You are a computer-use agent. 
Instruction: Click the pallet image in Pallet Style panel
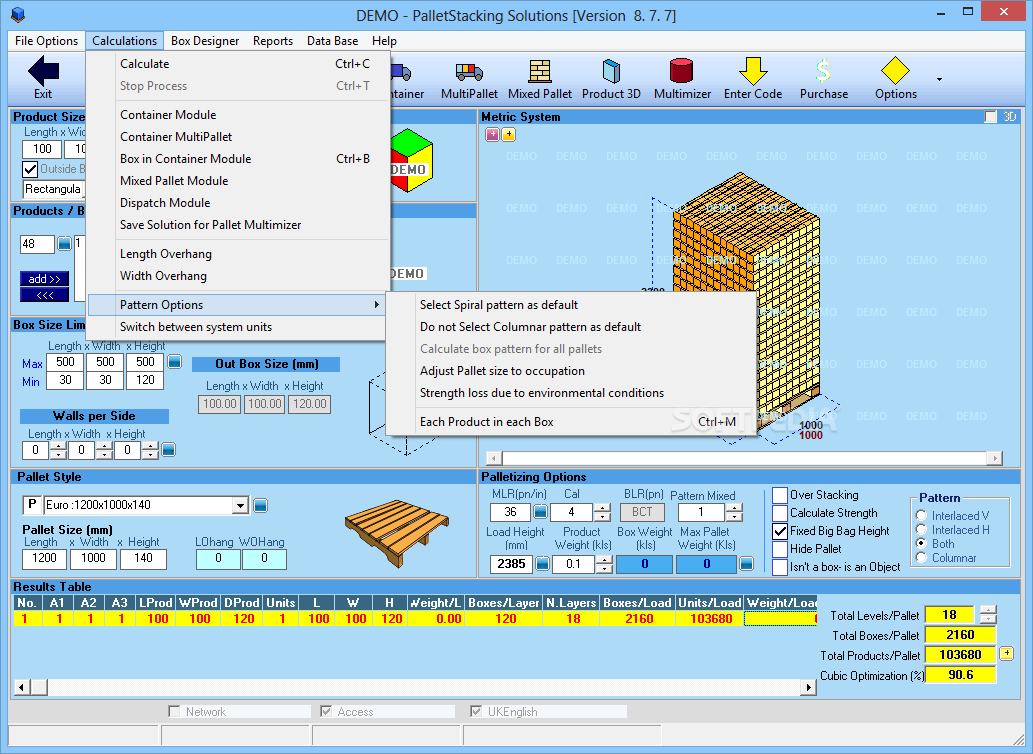point(396,533)
